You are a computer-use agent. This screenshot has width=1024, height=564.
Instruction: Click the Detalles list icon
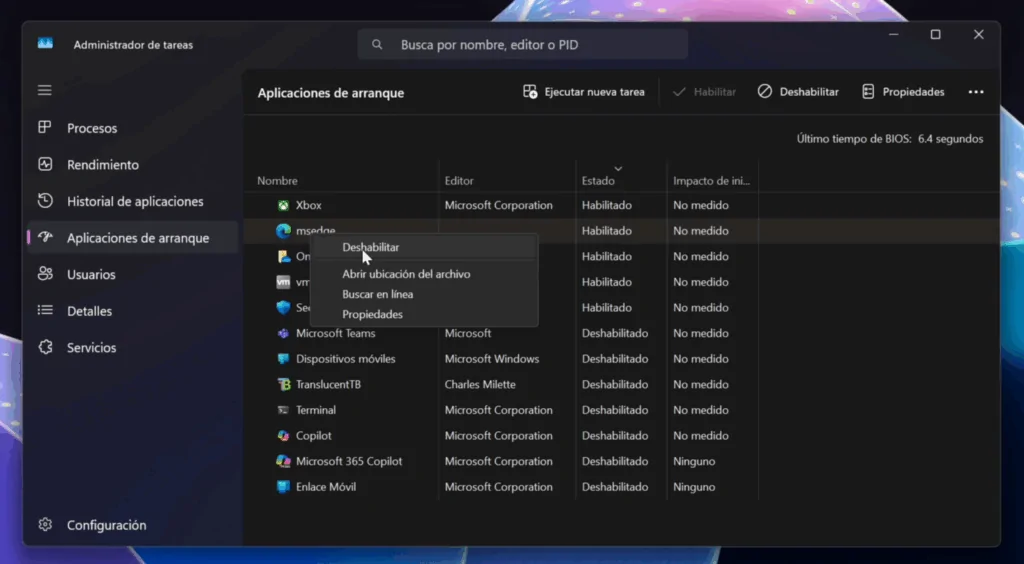[x=45, y=310]
